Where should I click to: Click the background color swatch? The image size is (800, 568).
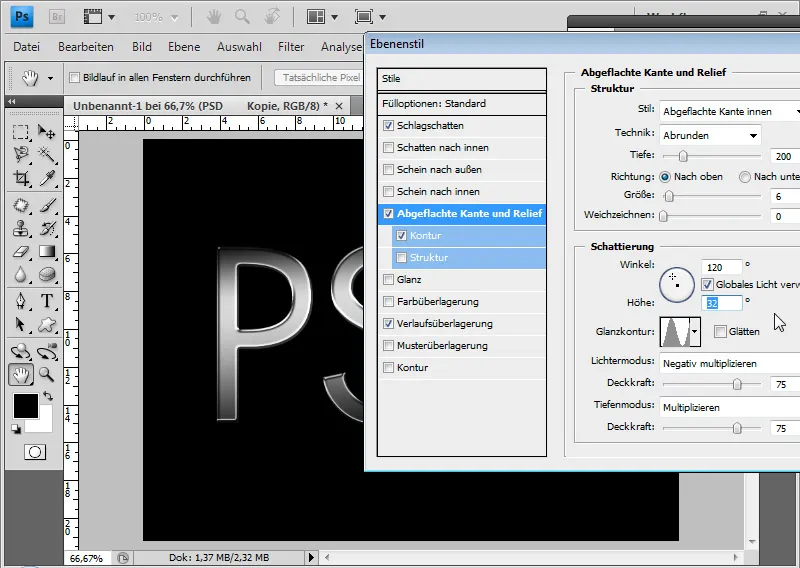click(45, 425)
